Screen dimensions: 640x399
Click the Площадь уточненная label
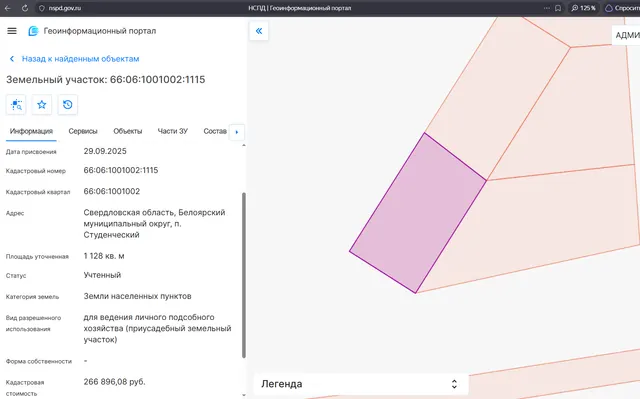37,257
